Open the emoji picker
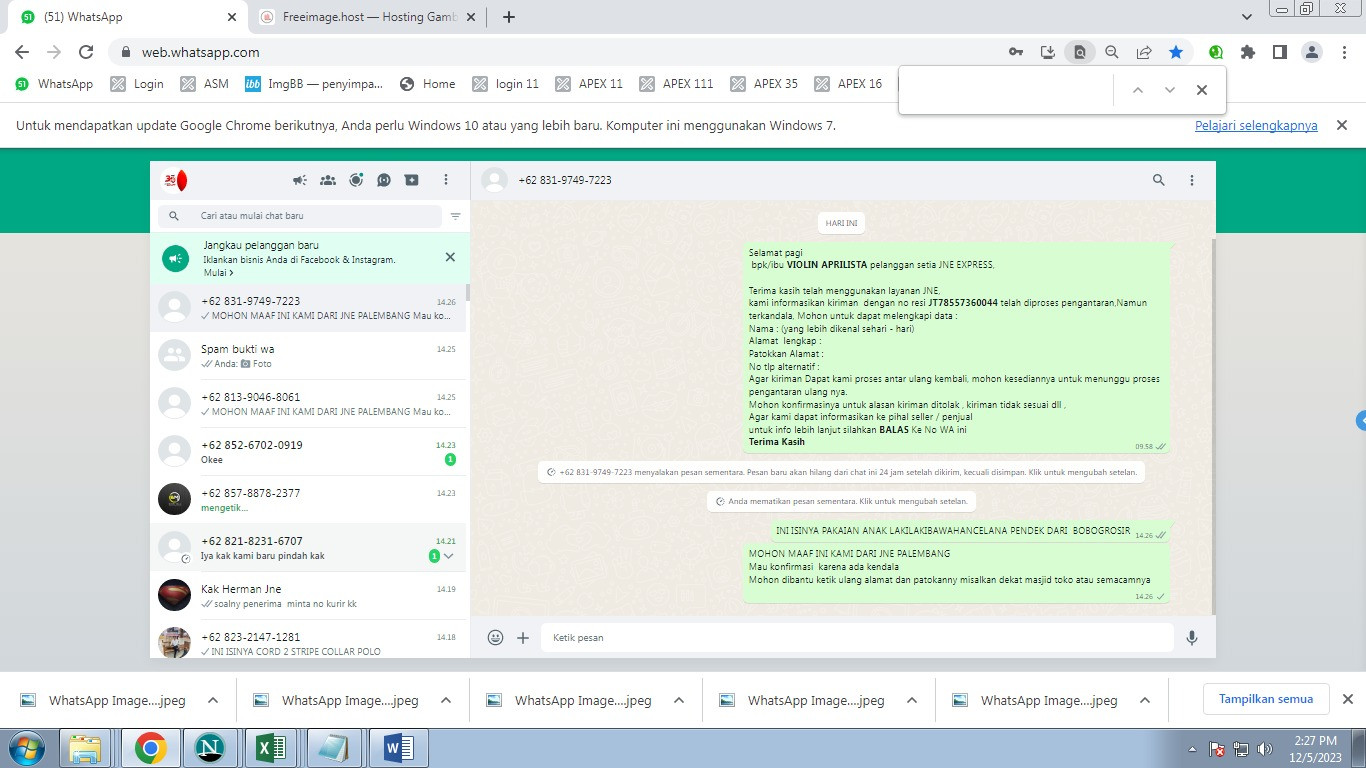 [495, 637]
